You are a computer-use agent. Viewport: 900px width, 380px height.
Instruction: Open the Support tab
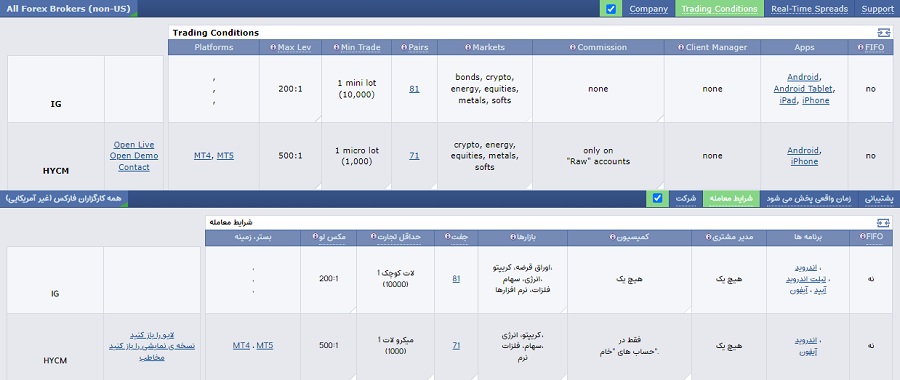click(x=877, y=9)
